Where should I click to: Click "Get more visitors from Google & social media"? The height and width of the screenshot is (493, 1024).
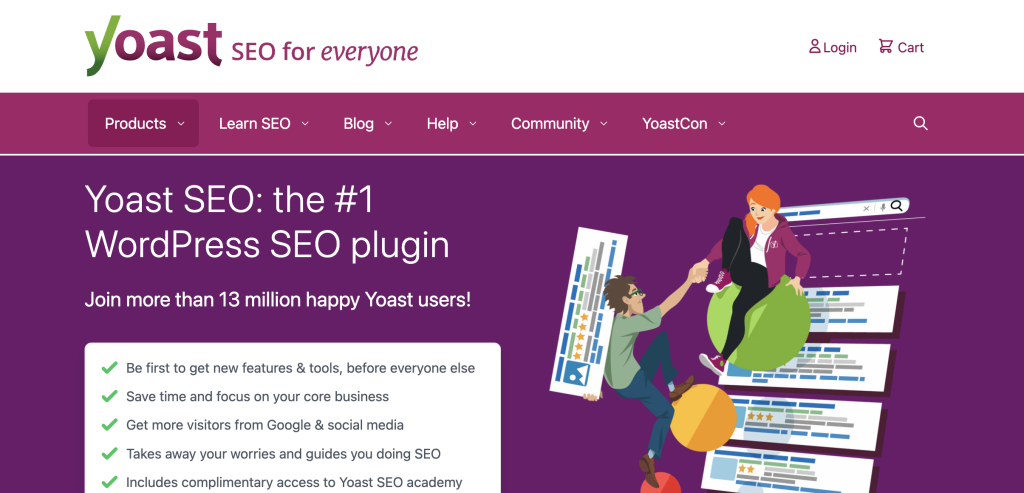(264, 425)
